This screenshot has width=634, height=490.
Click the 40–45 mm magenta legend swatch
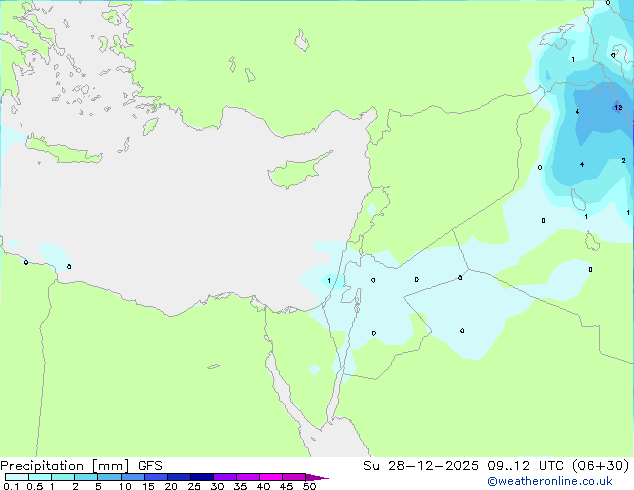click(271, 477)
